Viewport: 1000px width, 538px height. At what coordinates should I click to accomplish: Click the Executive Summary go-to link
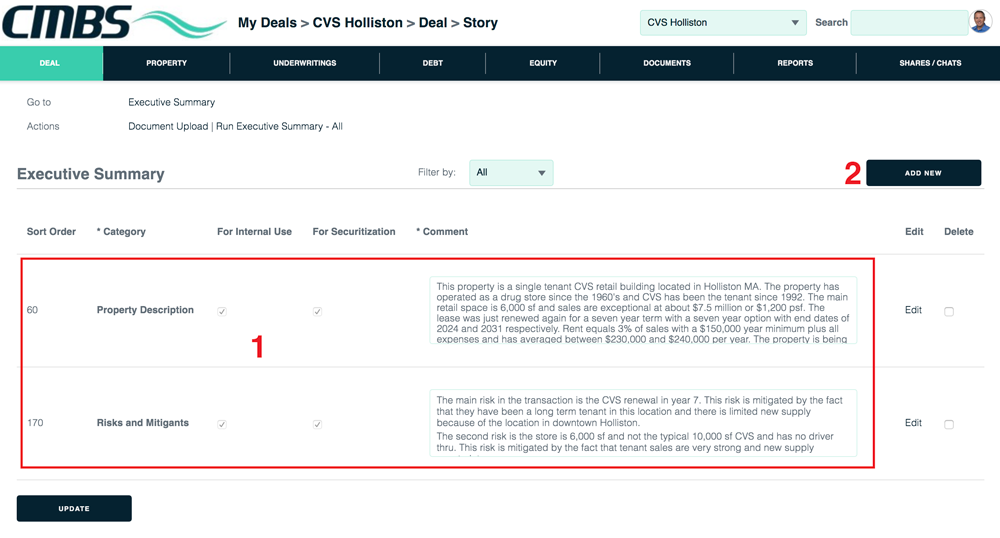pos(172,102)
